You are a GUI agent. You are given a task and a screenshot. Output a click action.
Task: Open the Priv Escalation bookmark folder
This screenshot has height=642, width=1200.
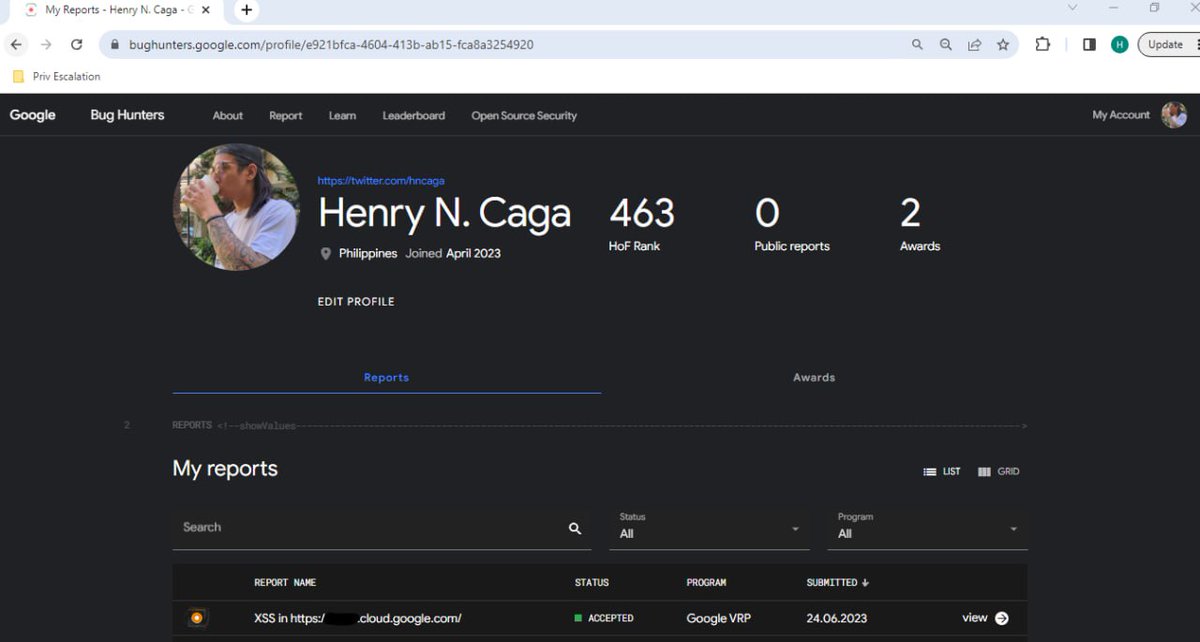[x=56, y=76]
